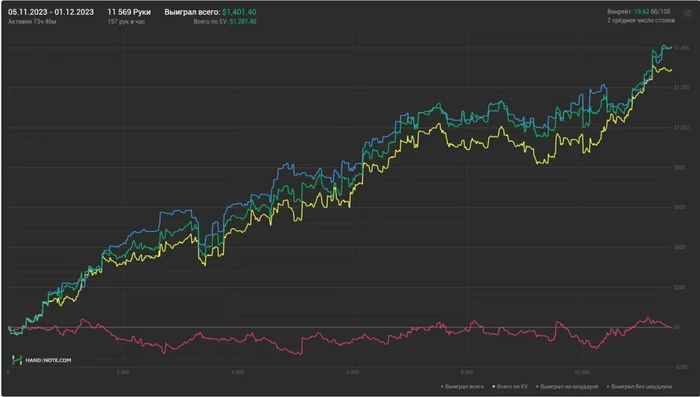The height and width of the screenshot is (397, 700).
Task: Click the '11 569 Руки' hands count
Action: coord(129,12)
